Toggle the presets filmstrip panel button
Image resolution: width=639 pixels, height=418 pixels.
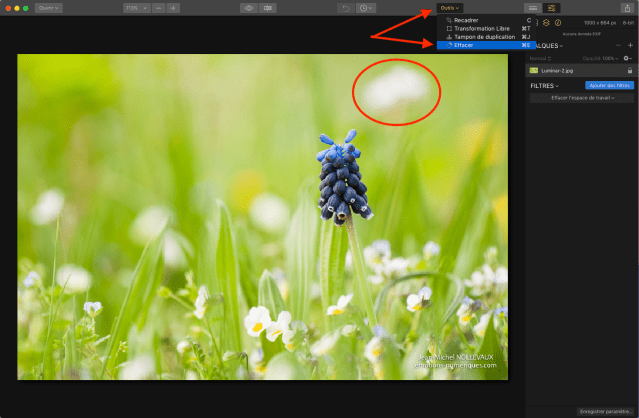(533, 8)
